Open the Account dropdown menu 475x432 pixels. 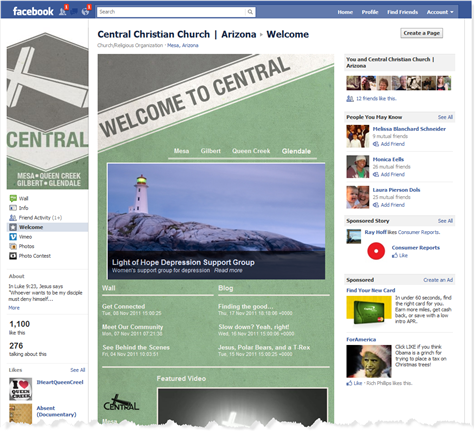[440, 12]
